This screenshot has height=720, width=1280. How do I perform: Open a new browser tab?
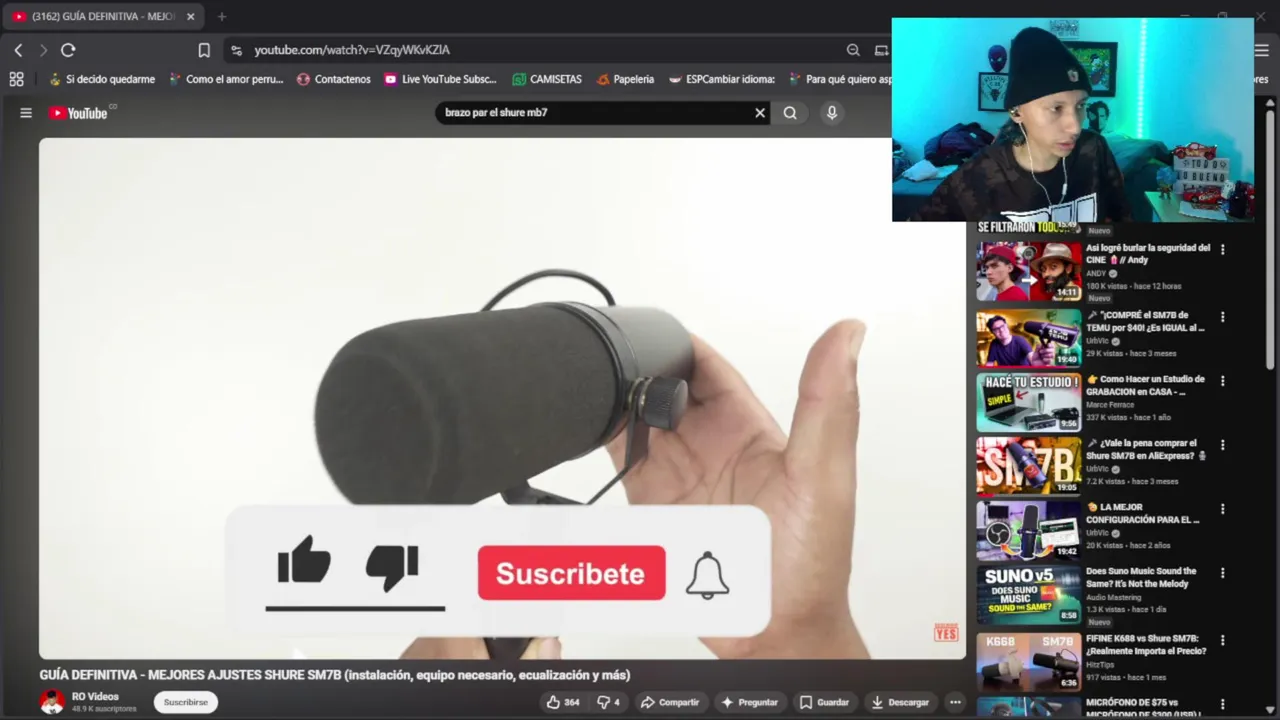[222, 16]
